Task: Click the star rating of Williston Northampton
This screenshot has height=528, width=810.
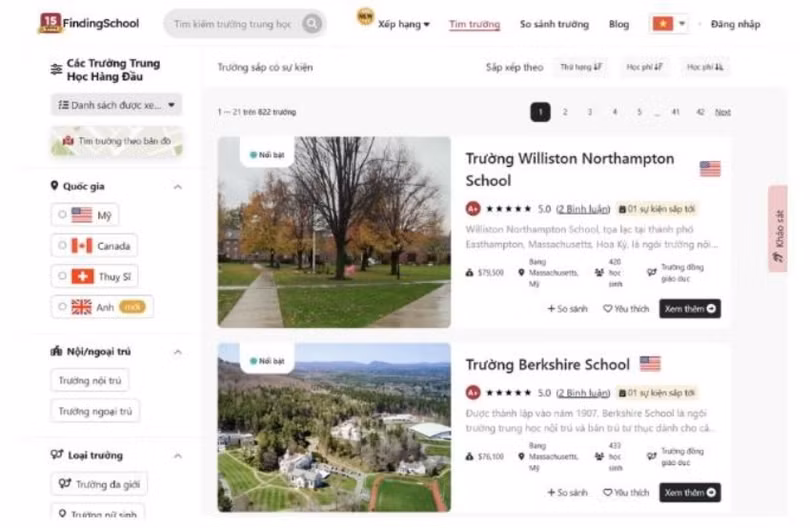Action: pyautogui.click(x=508, y=209)
